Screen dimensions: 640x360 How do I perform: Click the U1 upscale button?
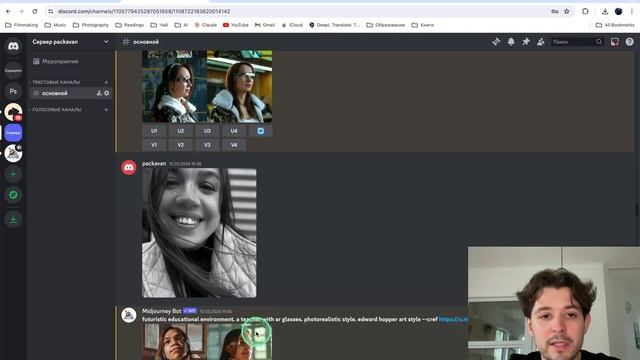coord(154,131)
